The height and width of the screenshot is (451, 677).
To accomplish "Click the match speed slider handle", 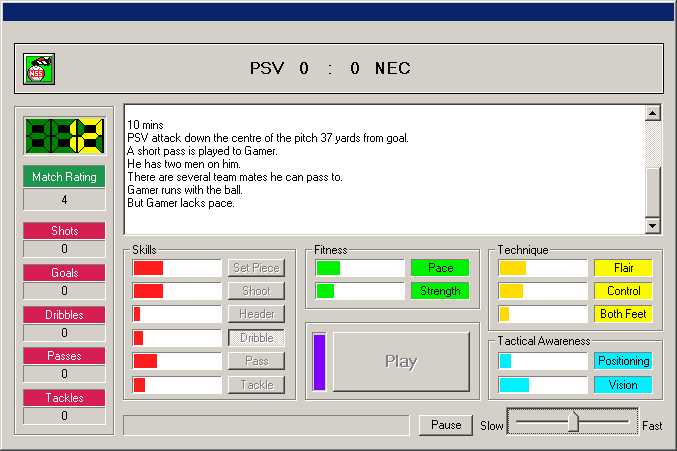I will point(573,423).
